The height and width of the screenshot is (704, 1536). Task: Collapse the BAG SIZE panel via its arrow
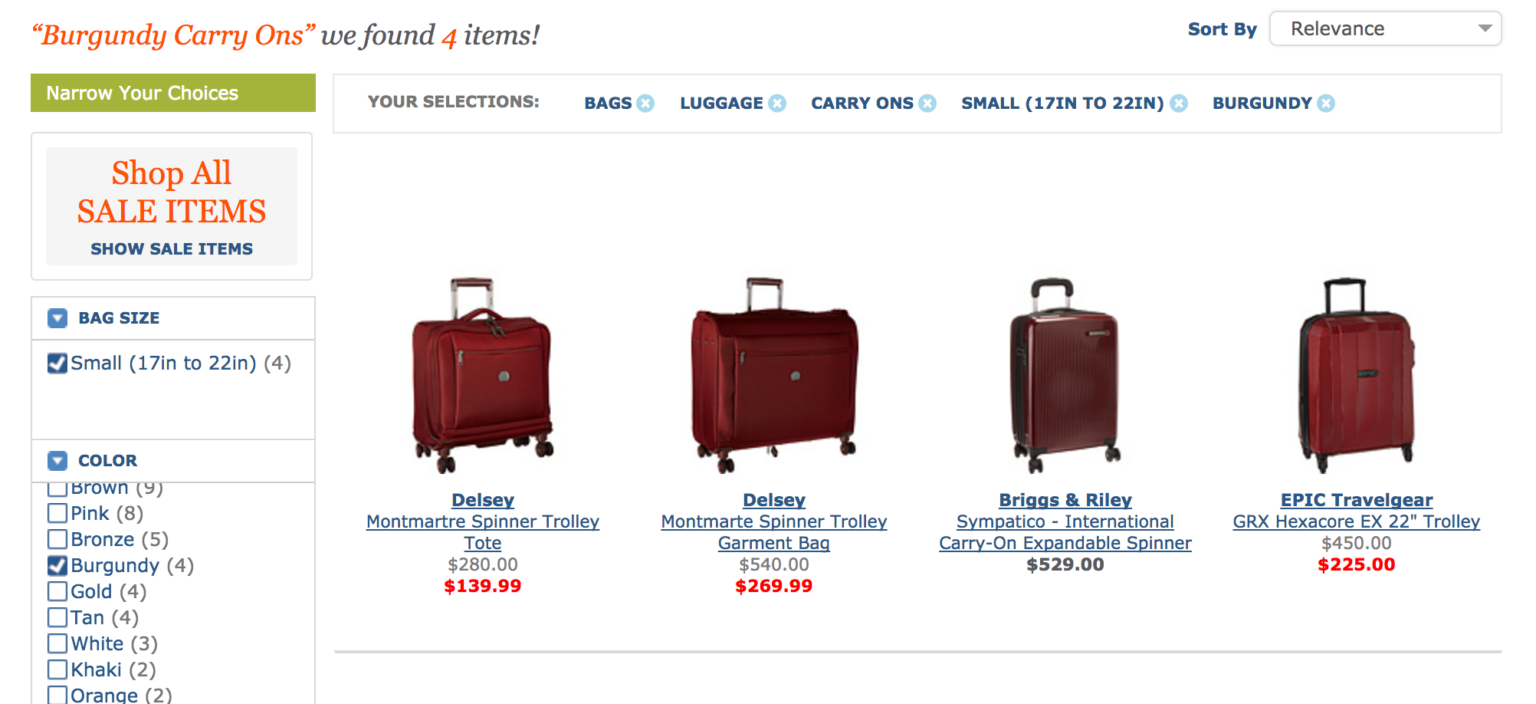point(57,318)
